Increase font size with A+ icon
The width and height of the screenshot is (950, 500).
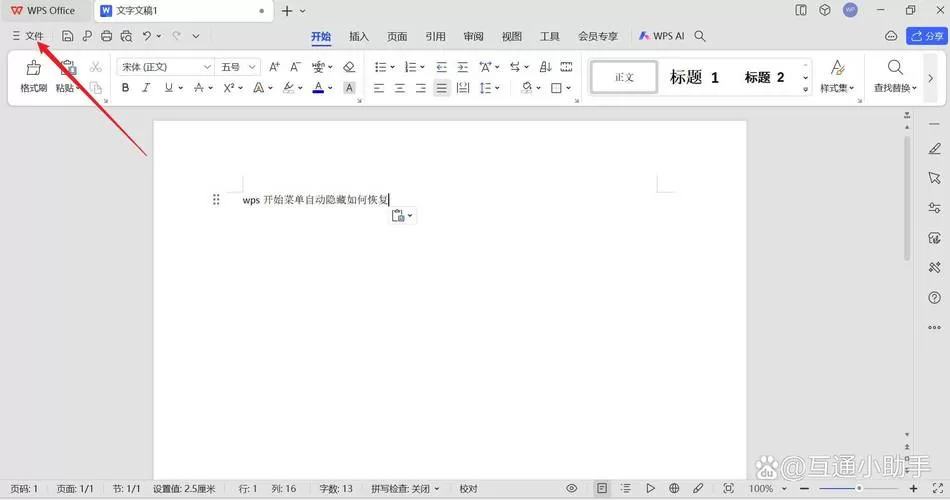274,67
